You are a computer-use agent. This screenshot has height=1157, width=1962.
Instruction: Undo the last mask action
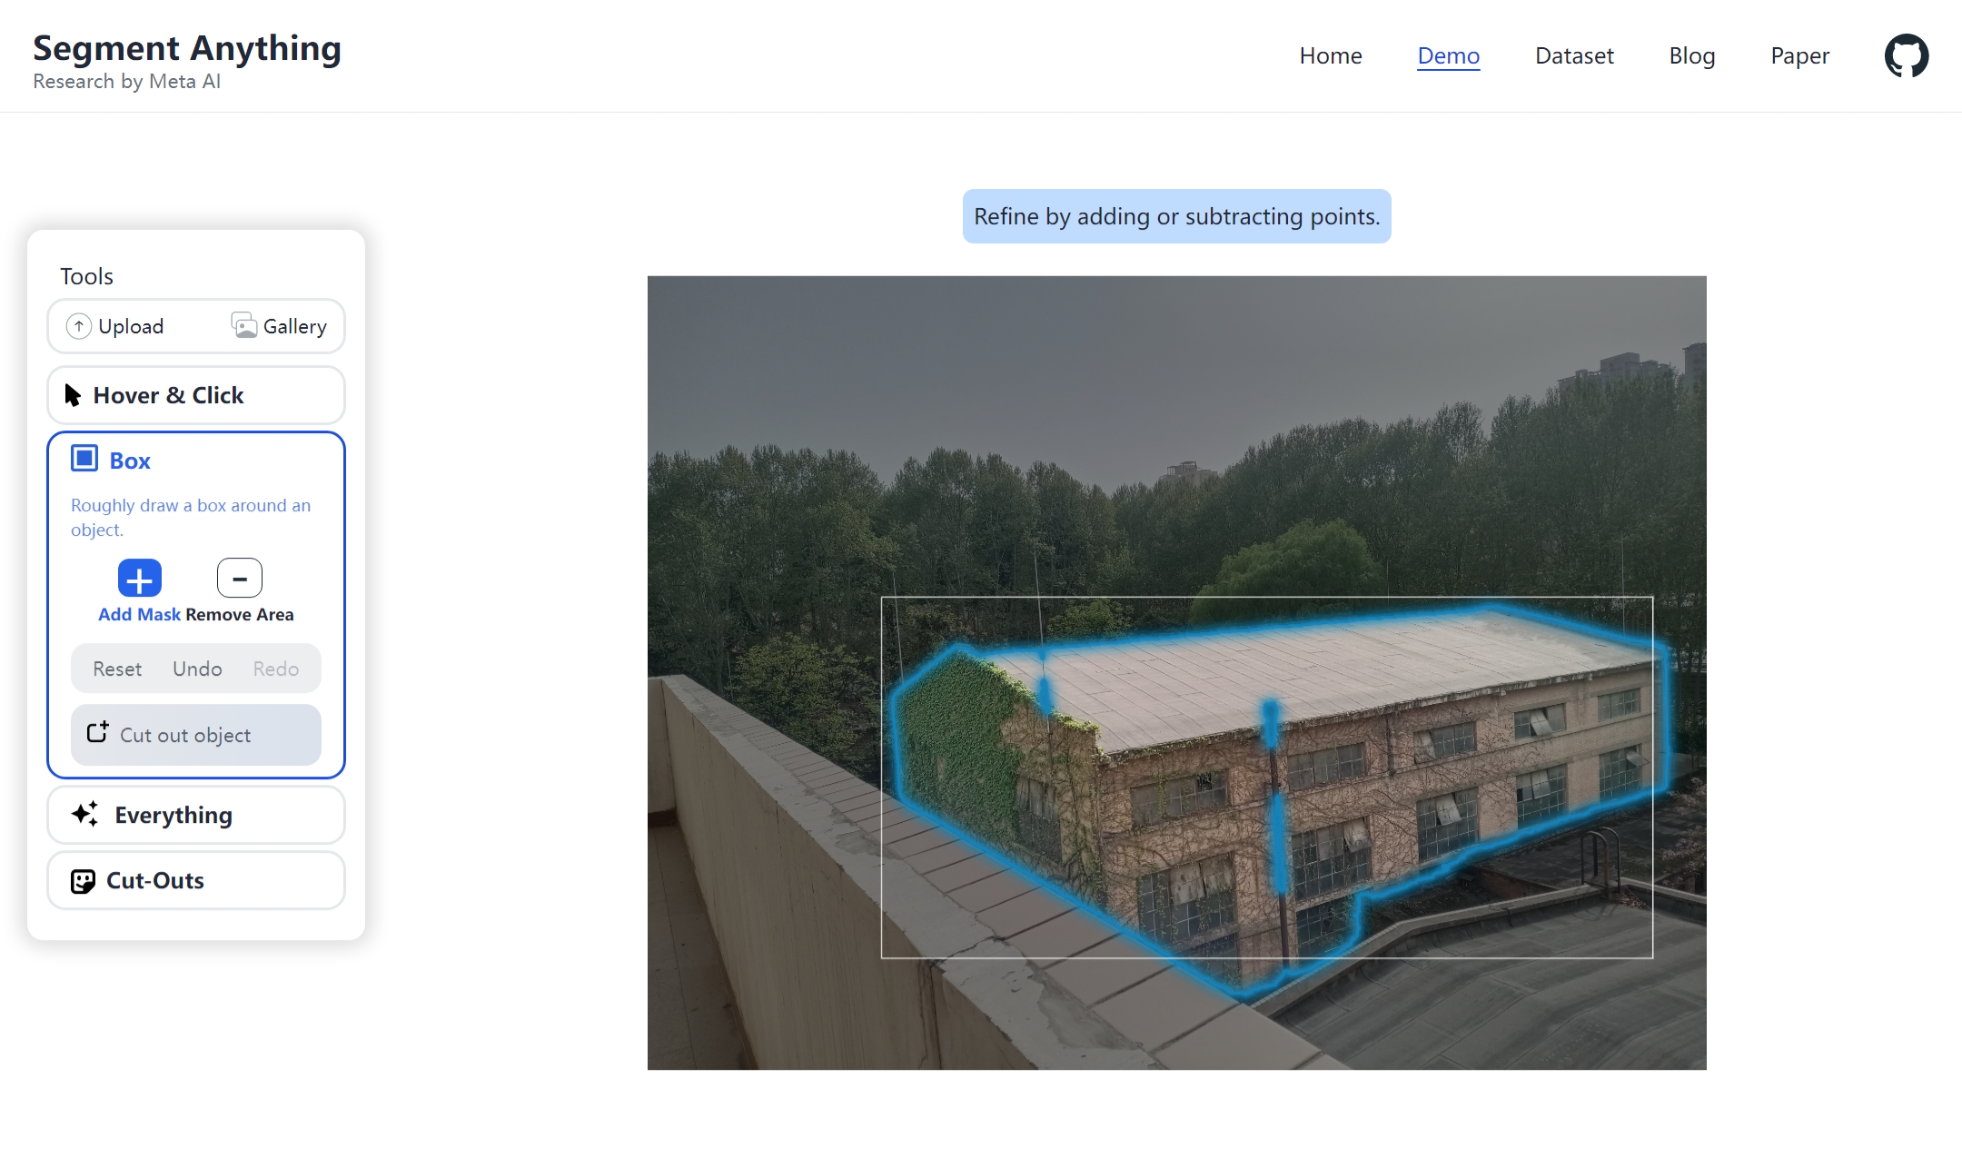(x=197, y=669)
